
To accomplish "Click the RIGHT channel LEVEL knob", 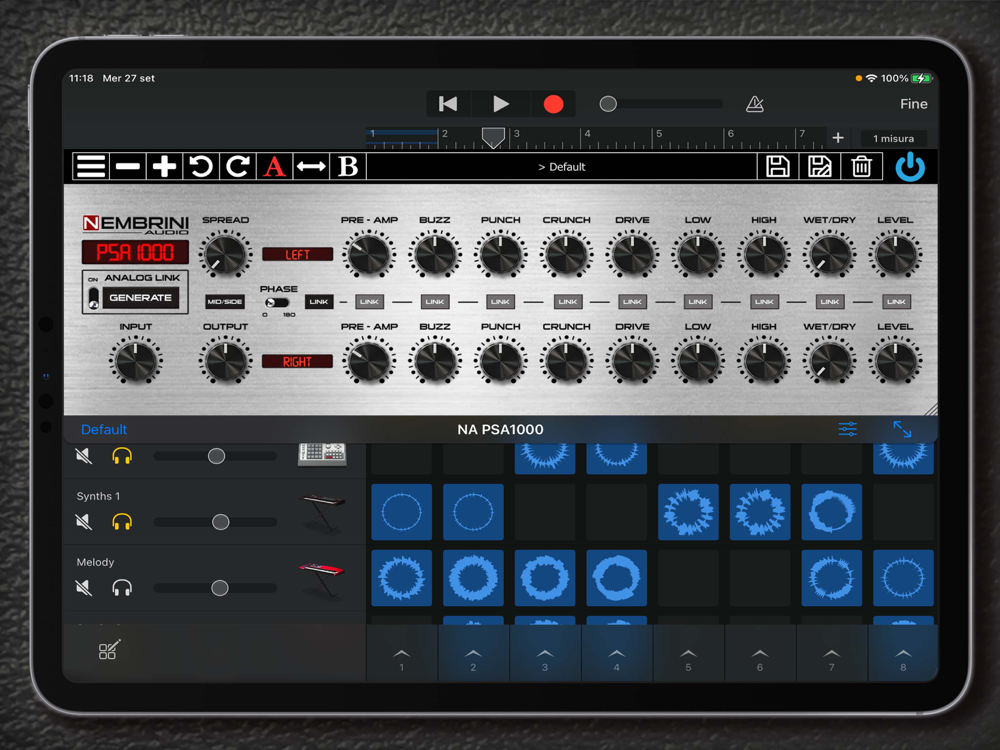I will point(895,360).
